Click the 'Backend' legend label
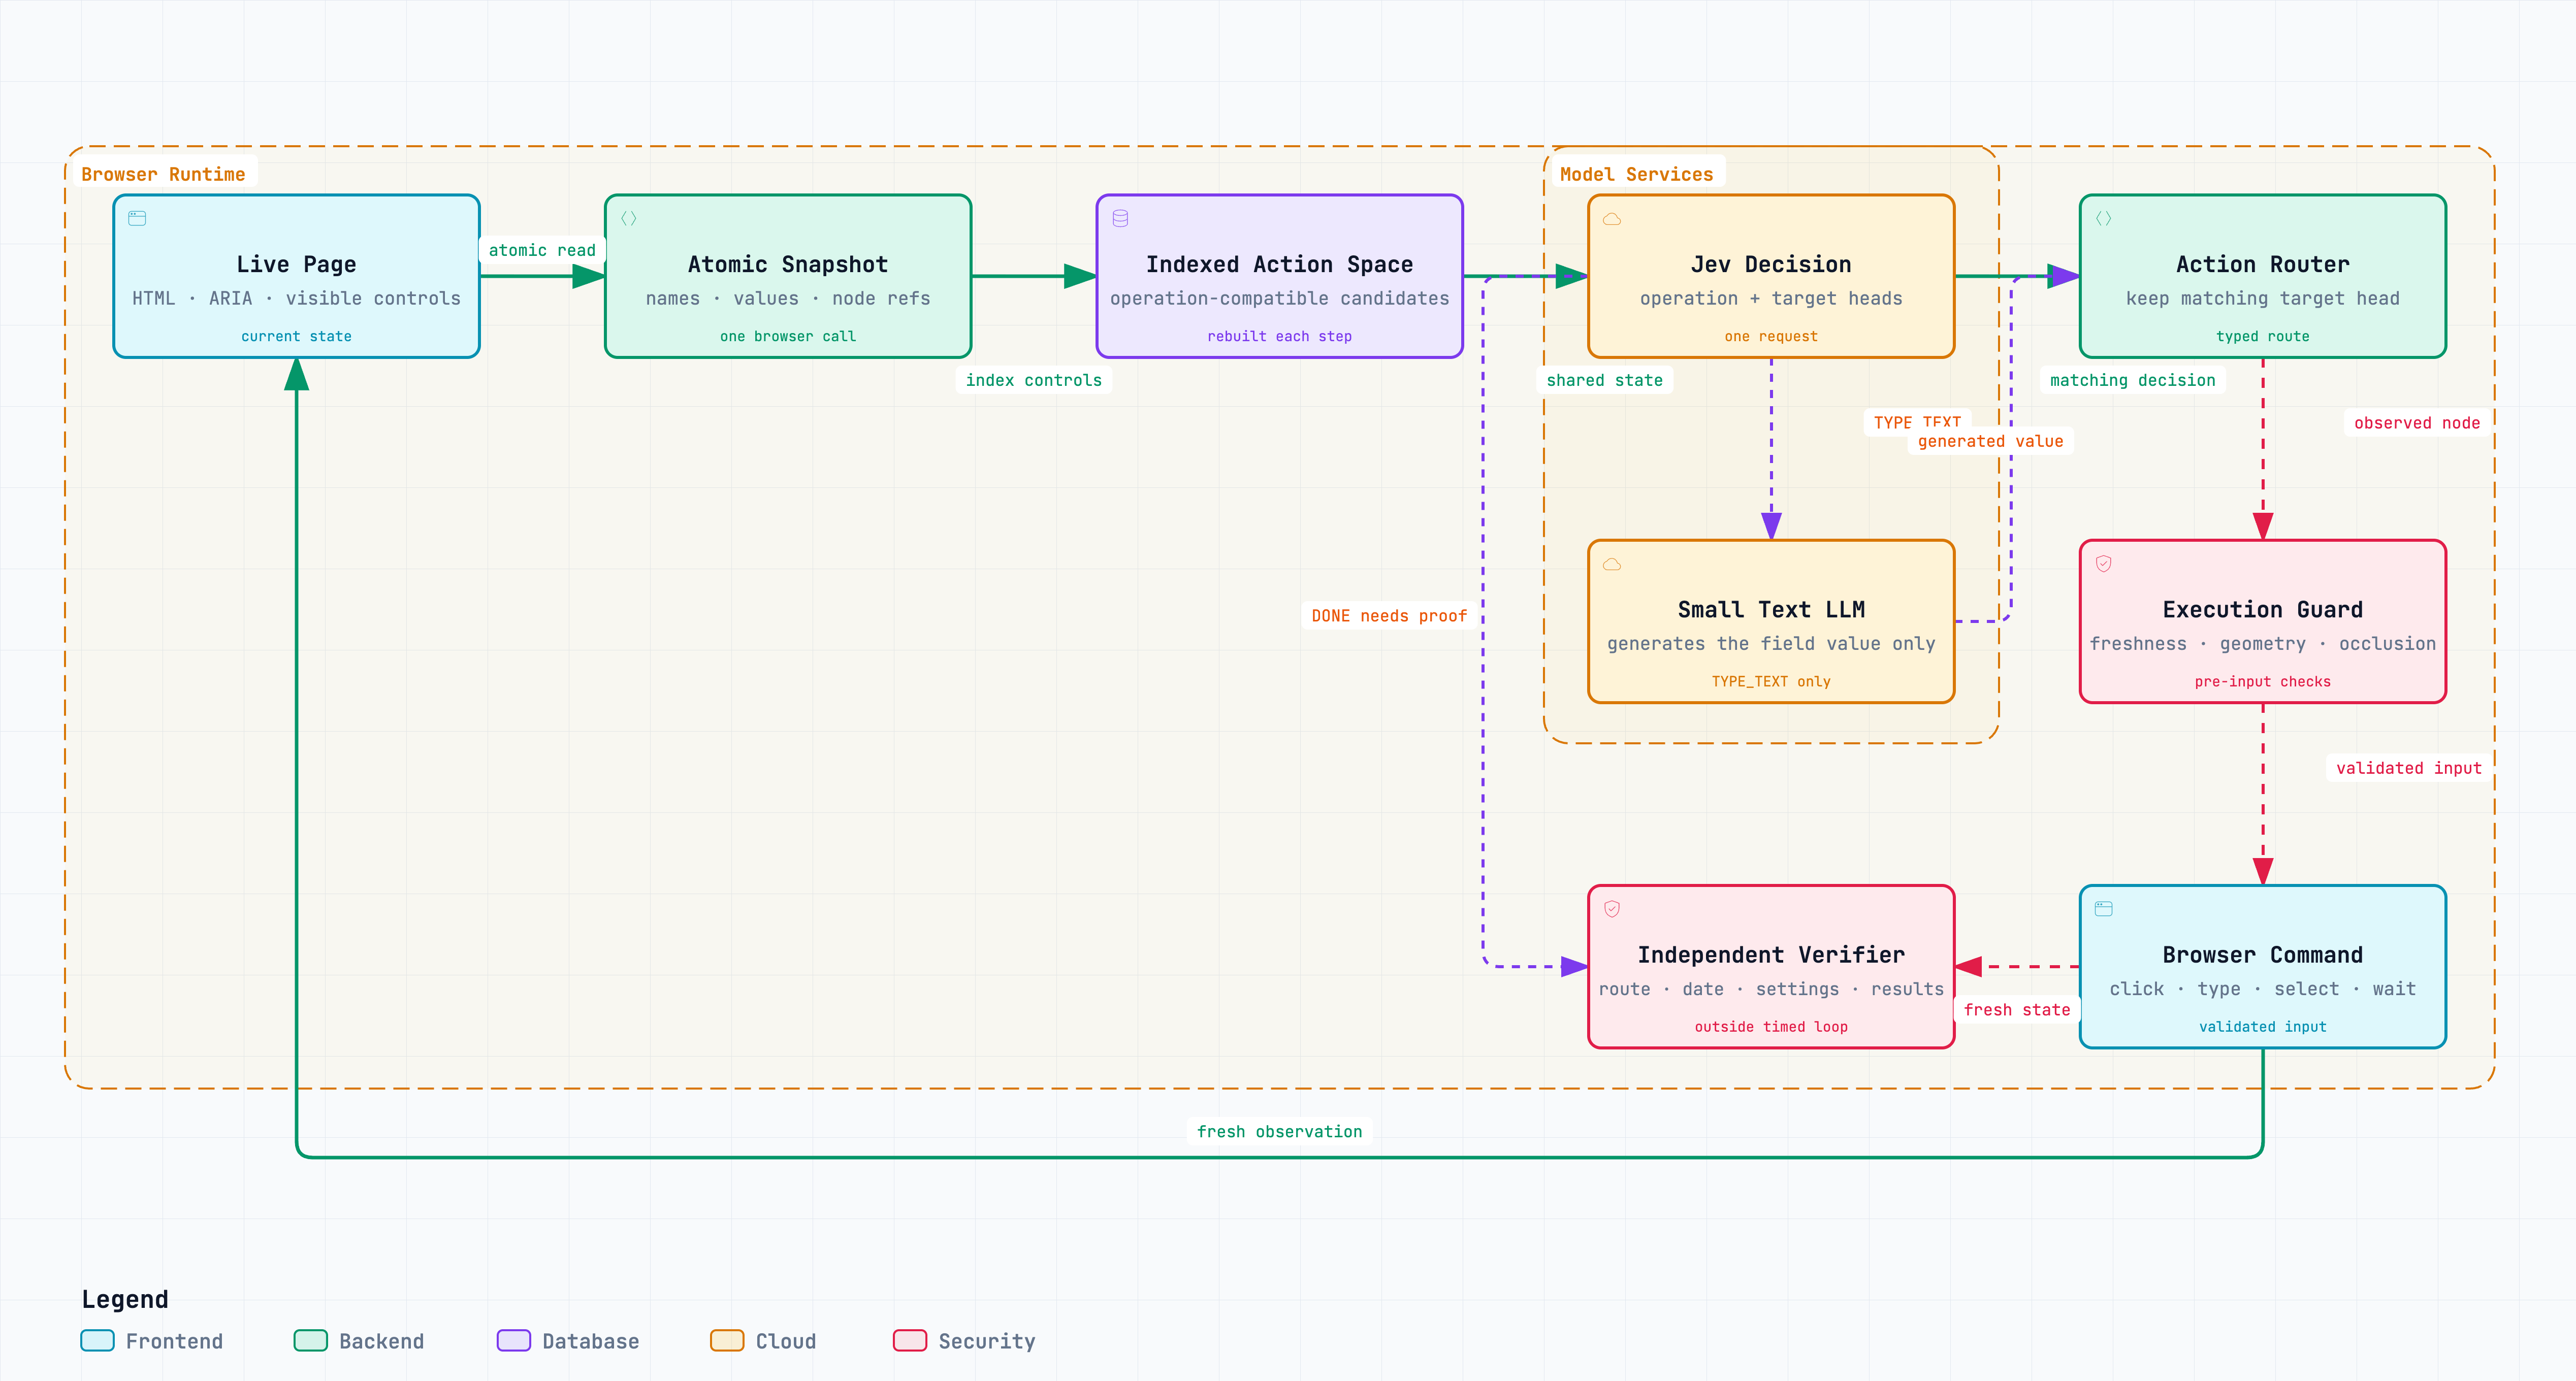Image resolution: width=2576 pixels, height=1381 pixels. [381, 1341]
